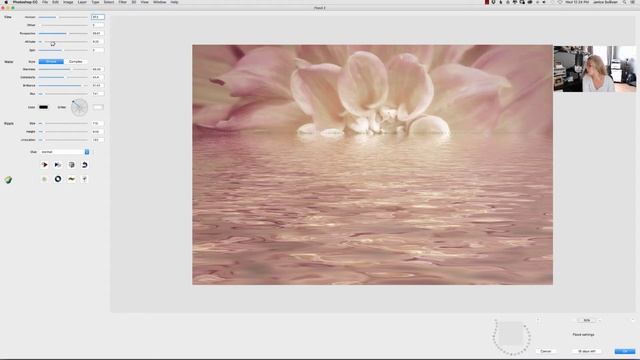
Task: Open the Edit menu
Action: click(56, 2)
